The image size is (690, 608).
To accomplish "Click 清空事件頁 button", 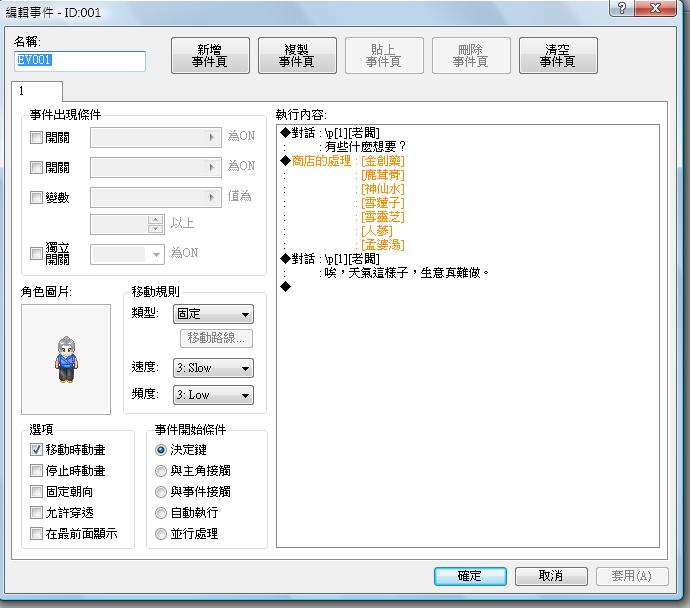I will pos(558,55).
